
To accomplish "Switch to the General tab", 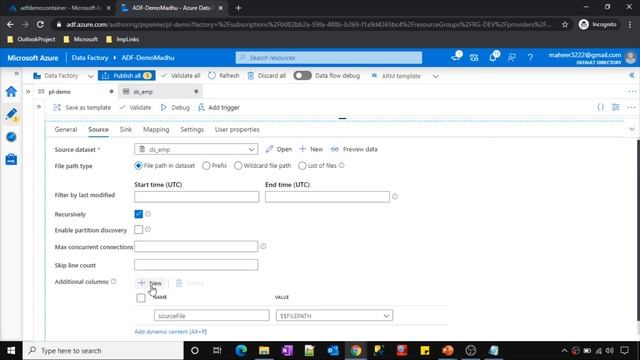I will point(66,129).
